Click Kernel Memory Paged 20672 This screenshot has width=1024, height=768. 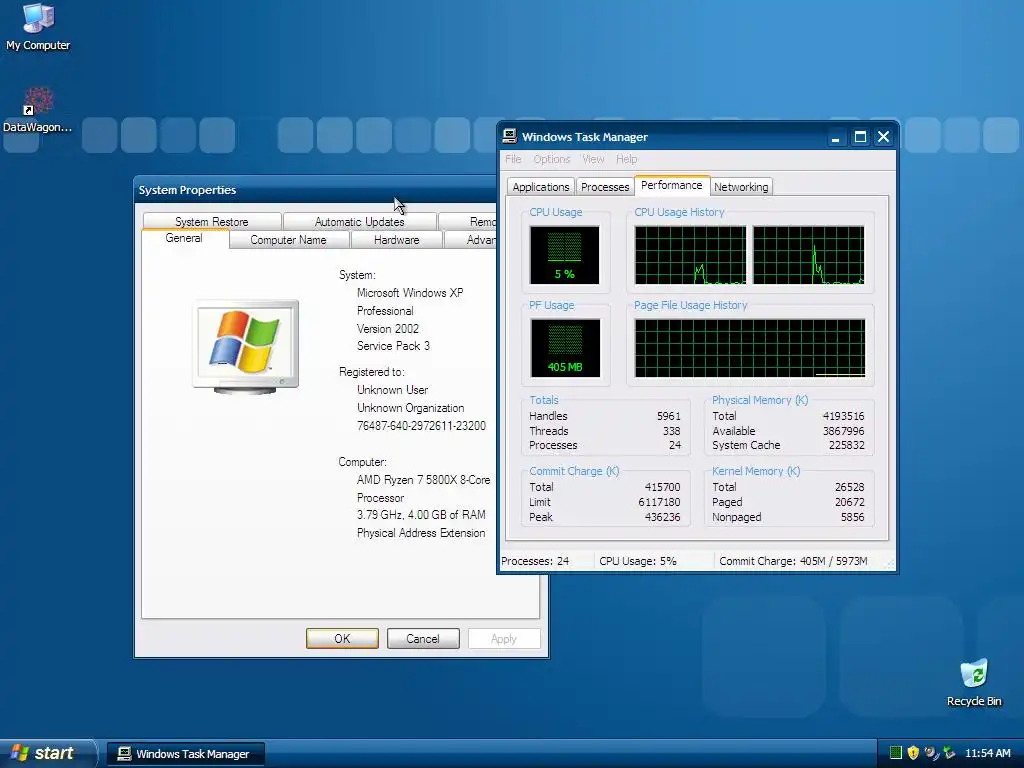(850, 502)
